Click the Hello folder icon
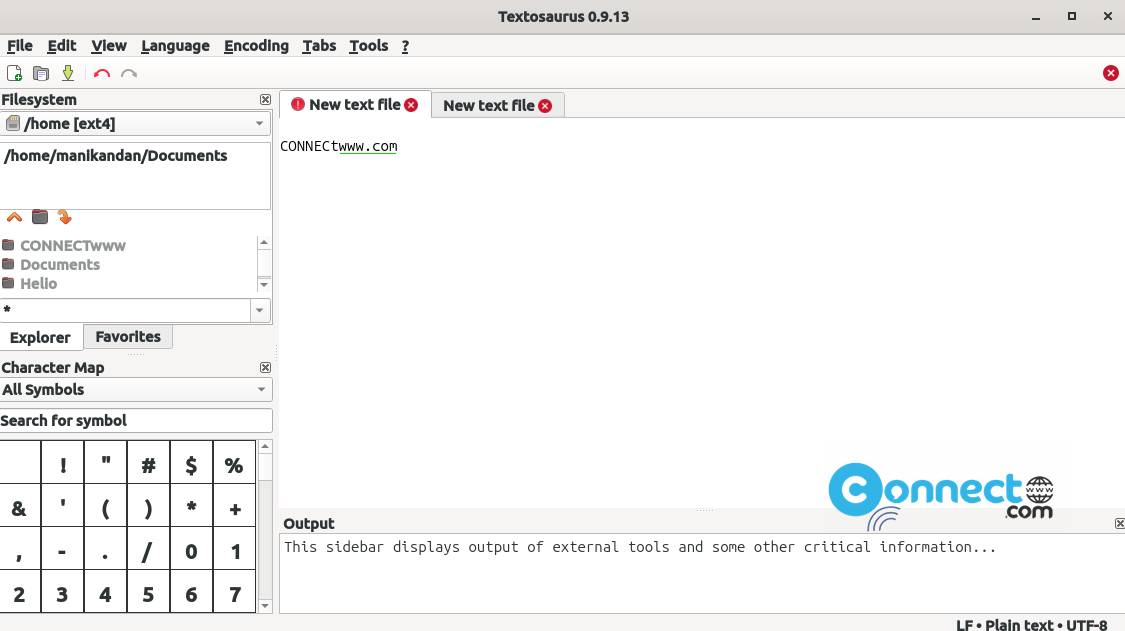The height and width of the screenshot is (631, 1125). pyautogui.click(x=9, y=283)
